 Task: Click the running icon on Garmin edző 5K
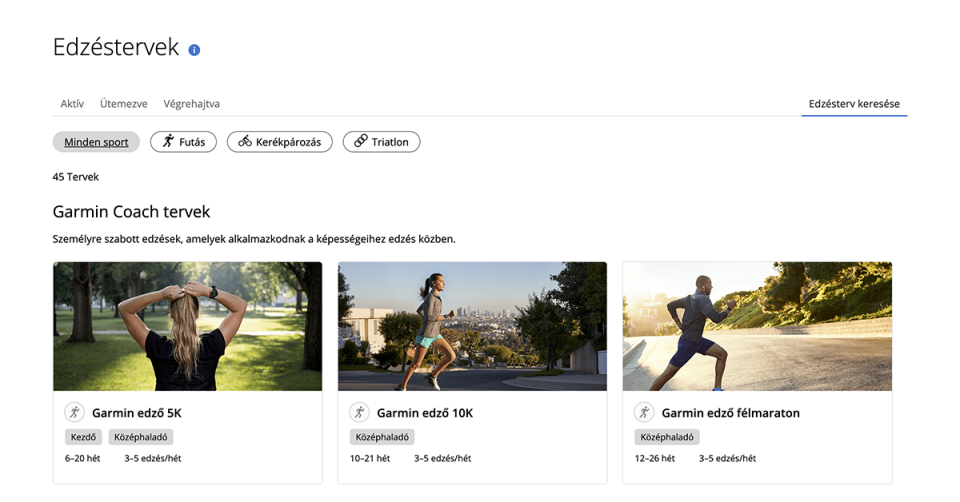coord(75,412)
